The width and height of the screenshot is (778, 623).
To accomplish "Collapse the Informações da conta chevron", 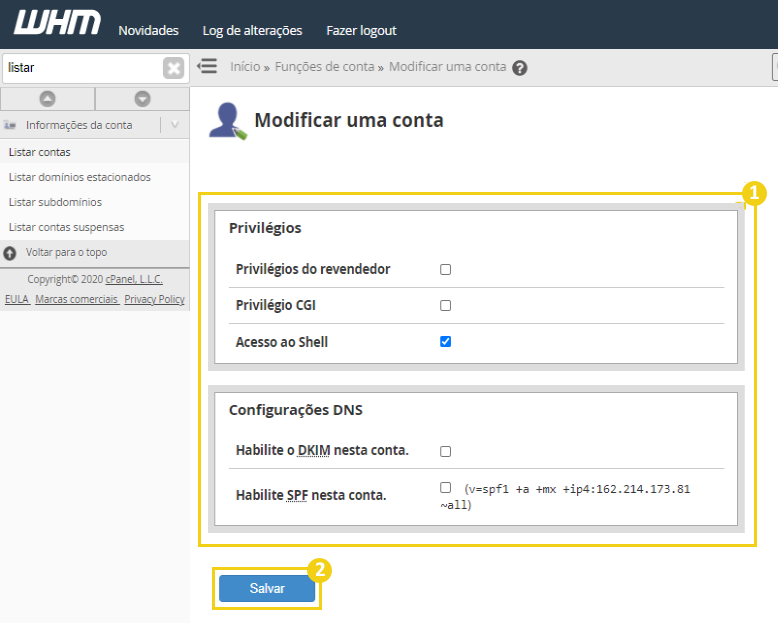I will pyautogui.click(x=175, y=125).
